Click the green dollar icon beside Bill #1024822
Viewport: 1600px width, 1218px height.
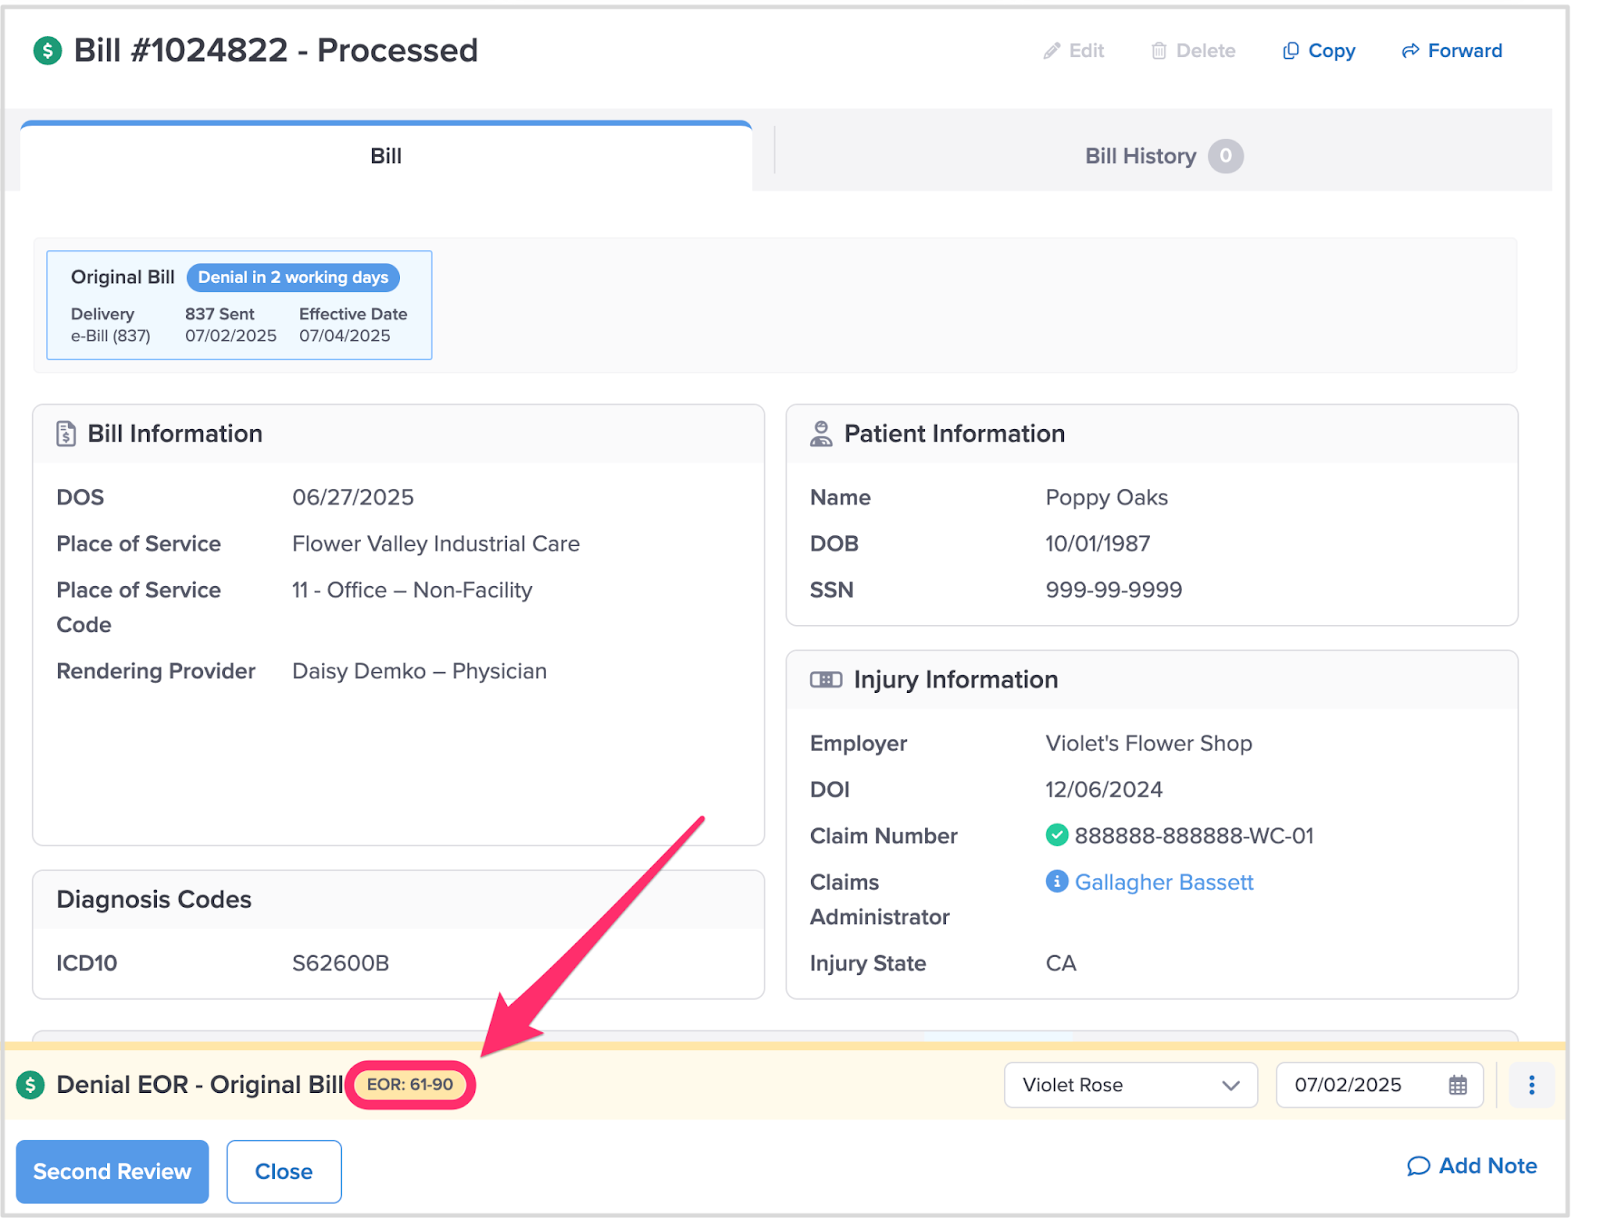47,50
